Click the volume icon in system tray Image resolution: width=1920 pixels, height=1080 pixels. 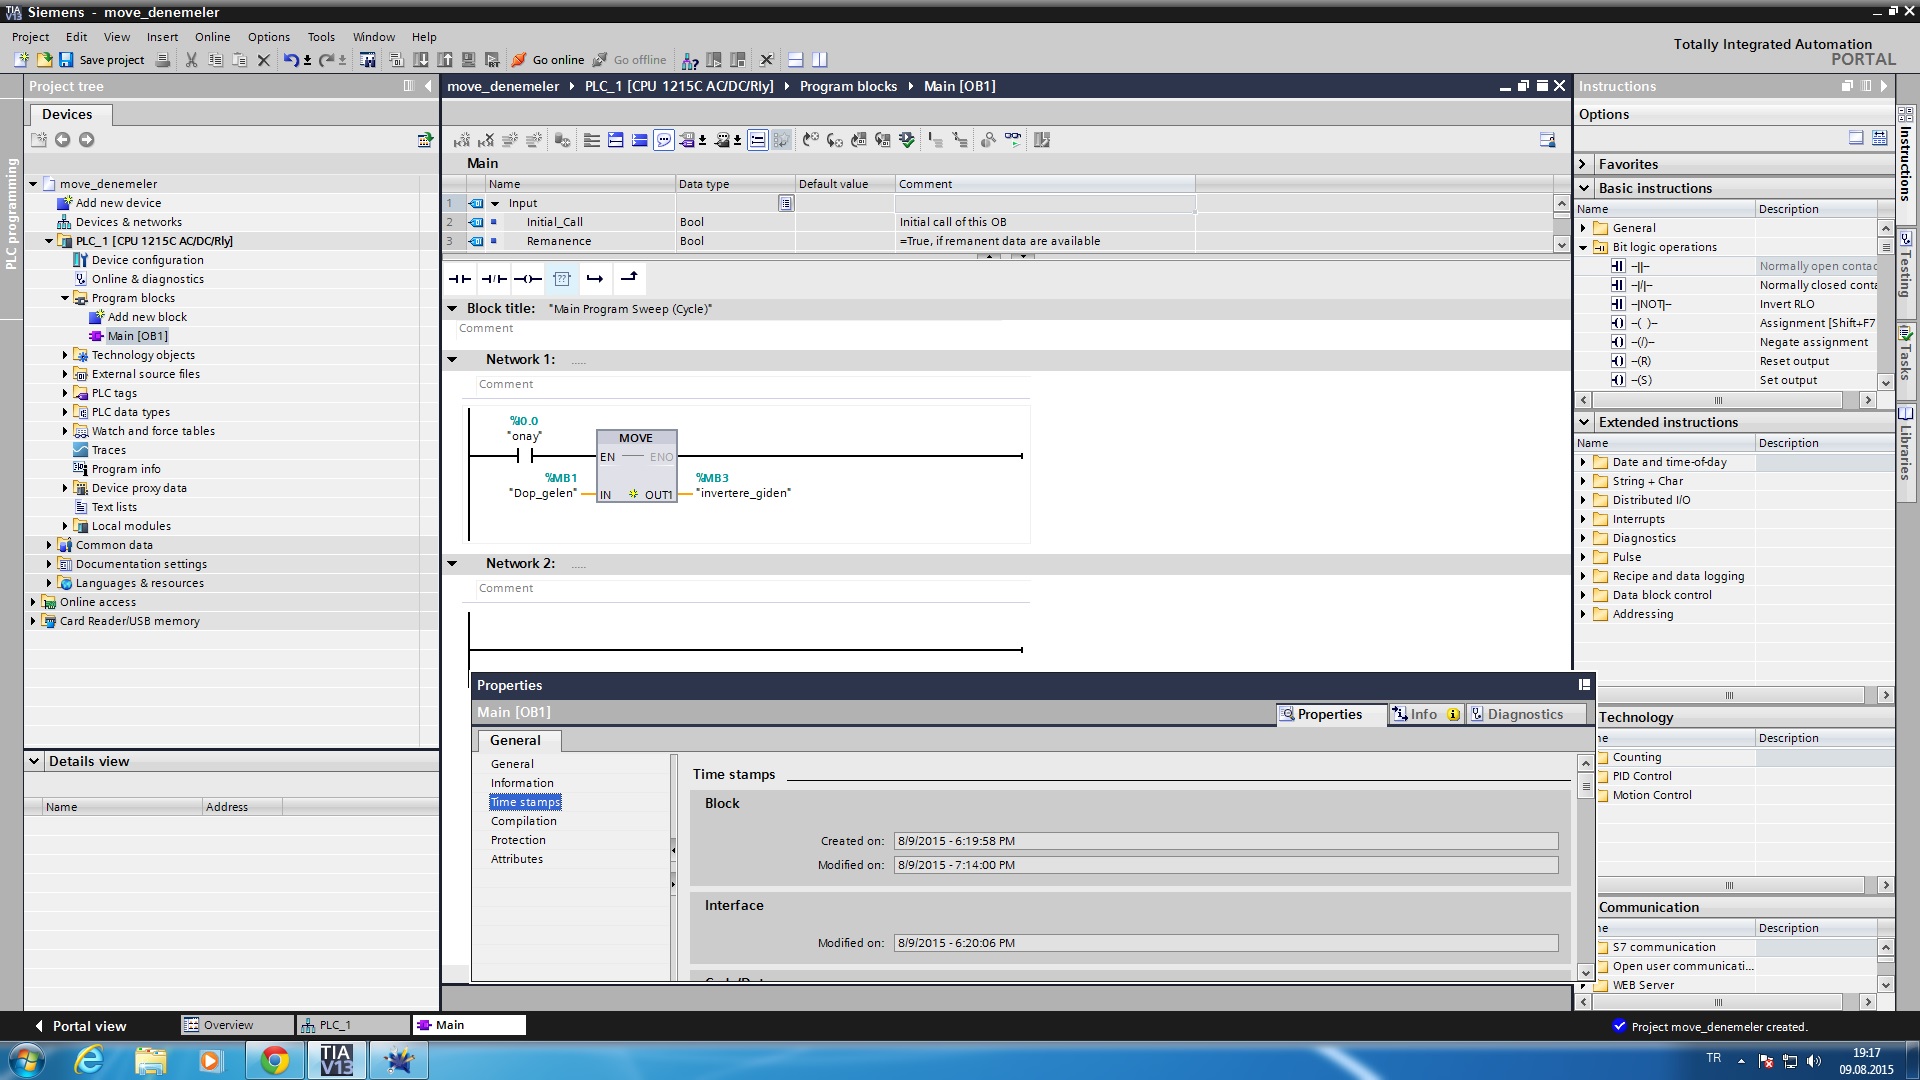[x=1814, y=1061]
